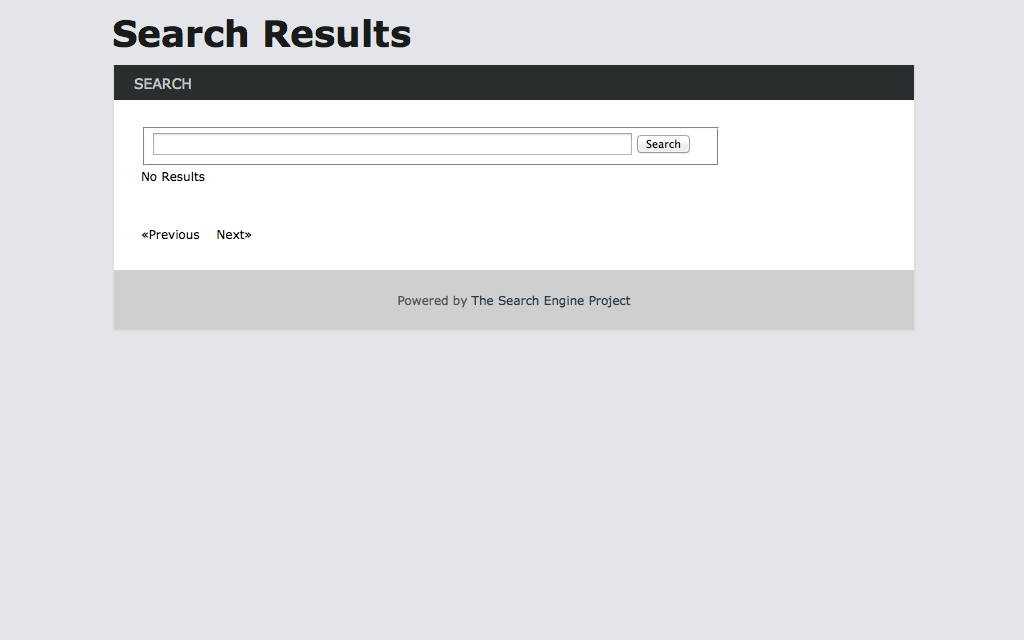Click the Next» pagination link
The width and height of the screenshot is (1024, 640).
[233, 234]
